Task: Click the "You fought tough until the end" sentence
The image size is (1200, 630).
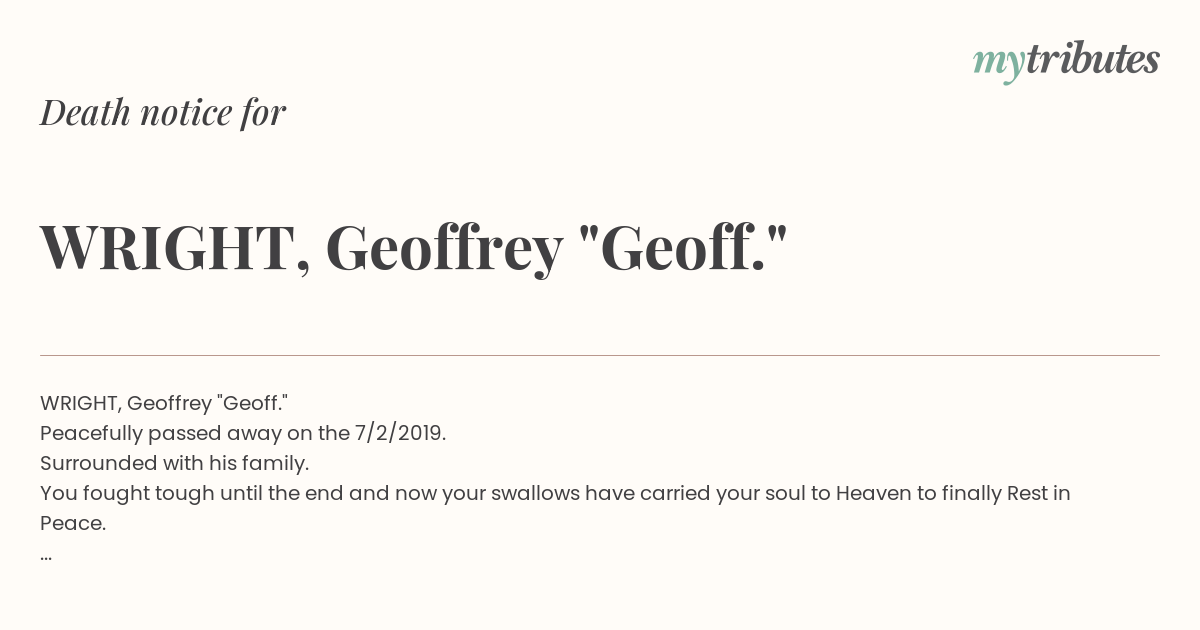Action: (555, 493)
